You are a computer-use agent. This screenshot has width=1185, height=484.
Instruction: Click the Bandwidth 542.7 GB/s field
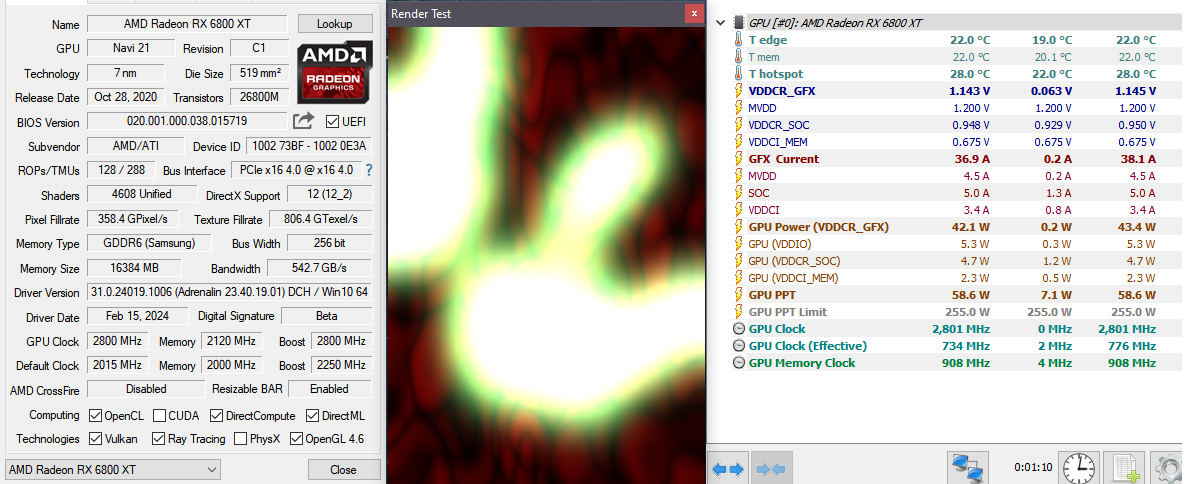tap(319, 268)
